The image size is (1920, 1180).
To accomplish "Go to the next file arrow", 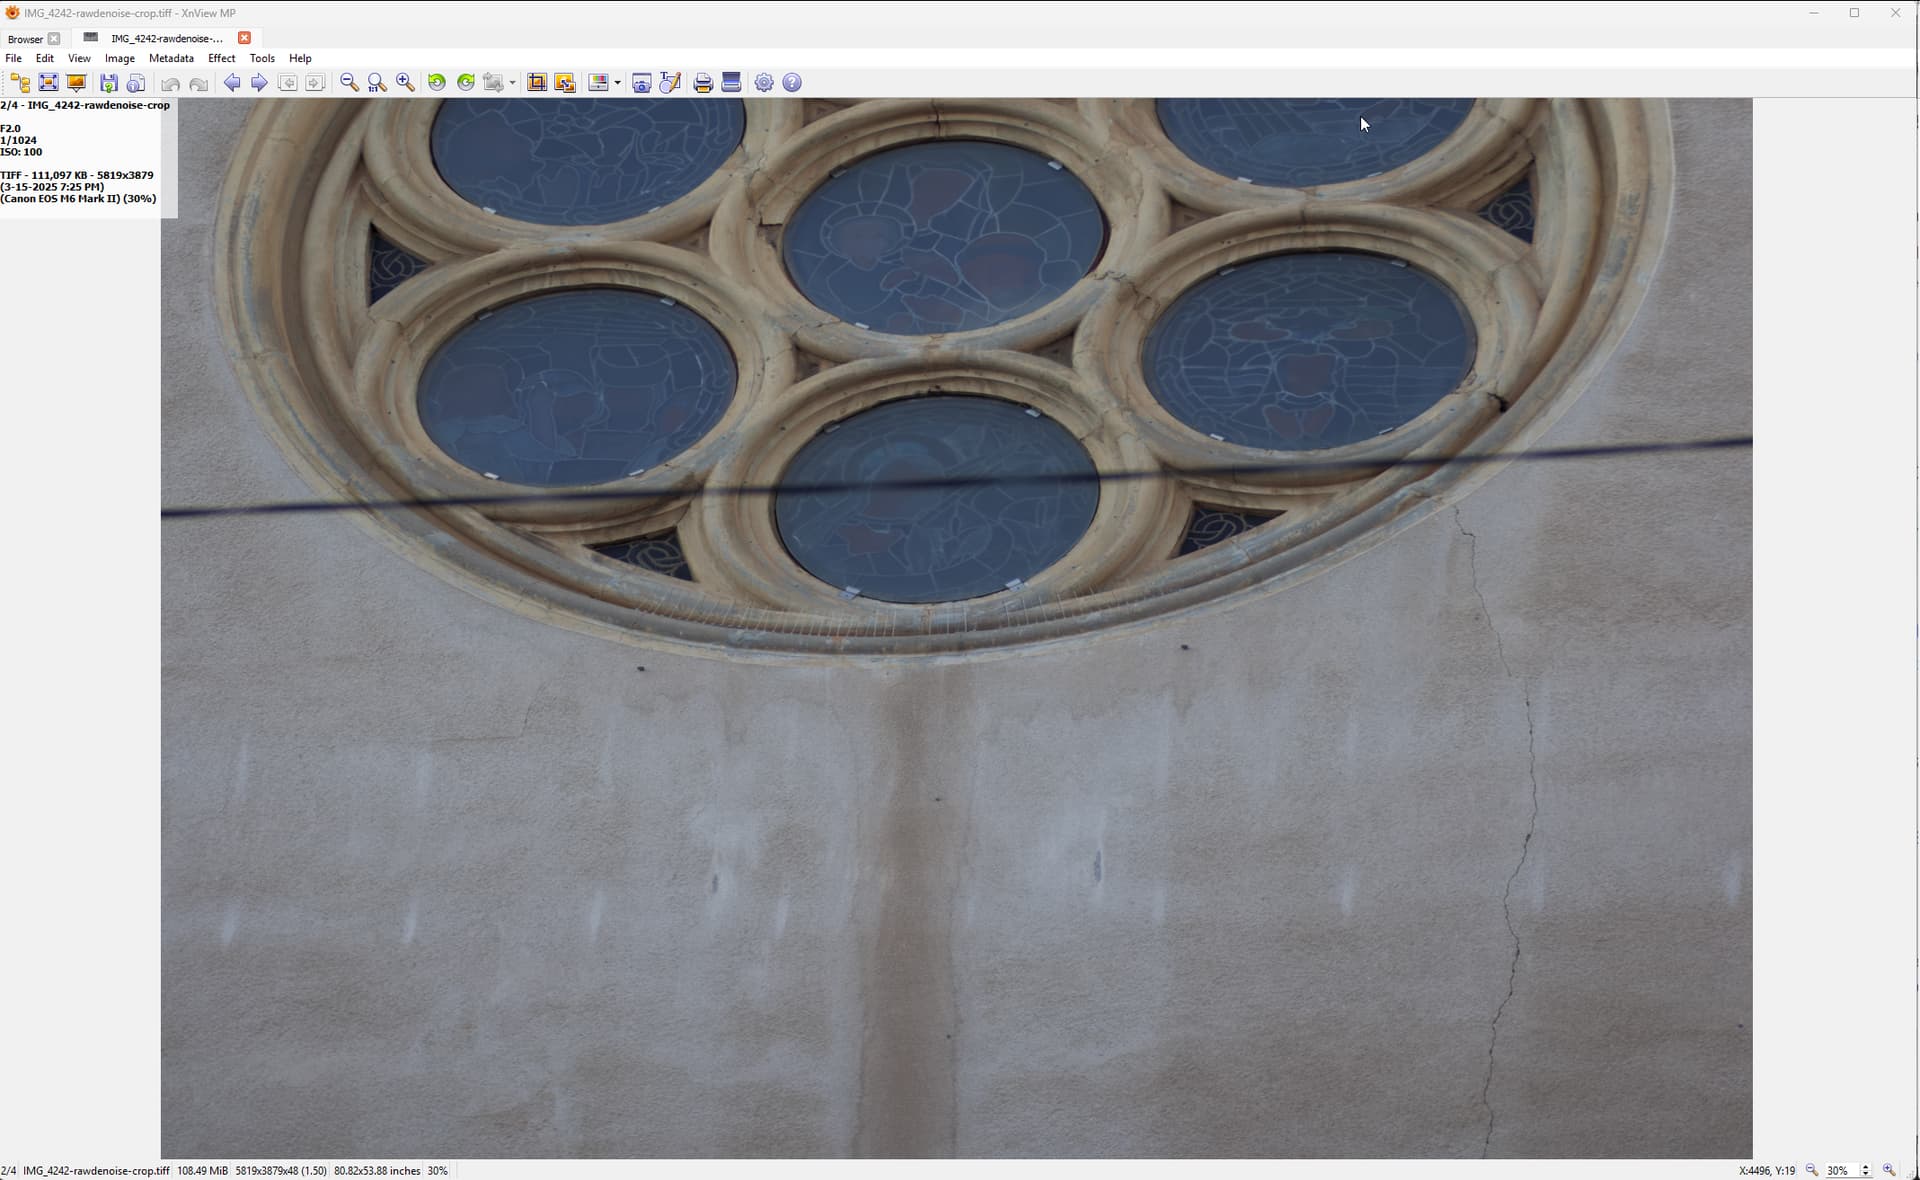I will pyautogui.click(x=259, y=83).
